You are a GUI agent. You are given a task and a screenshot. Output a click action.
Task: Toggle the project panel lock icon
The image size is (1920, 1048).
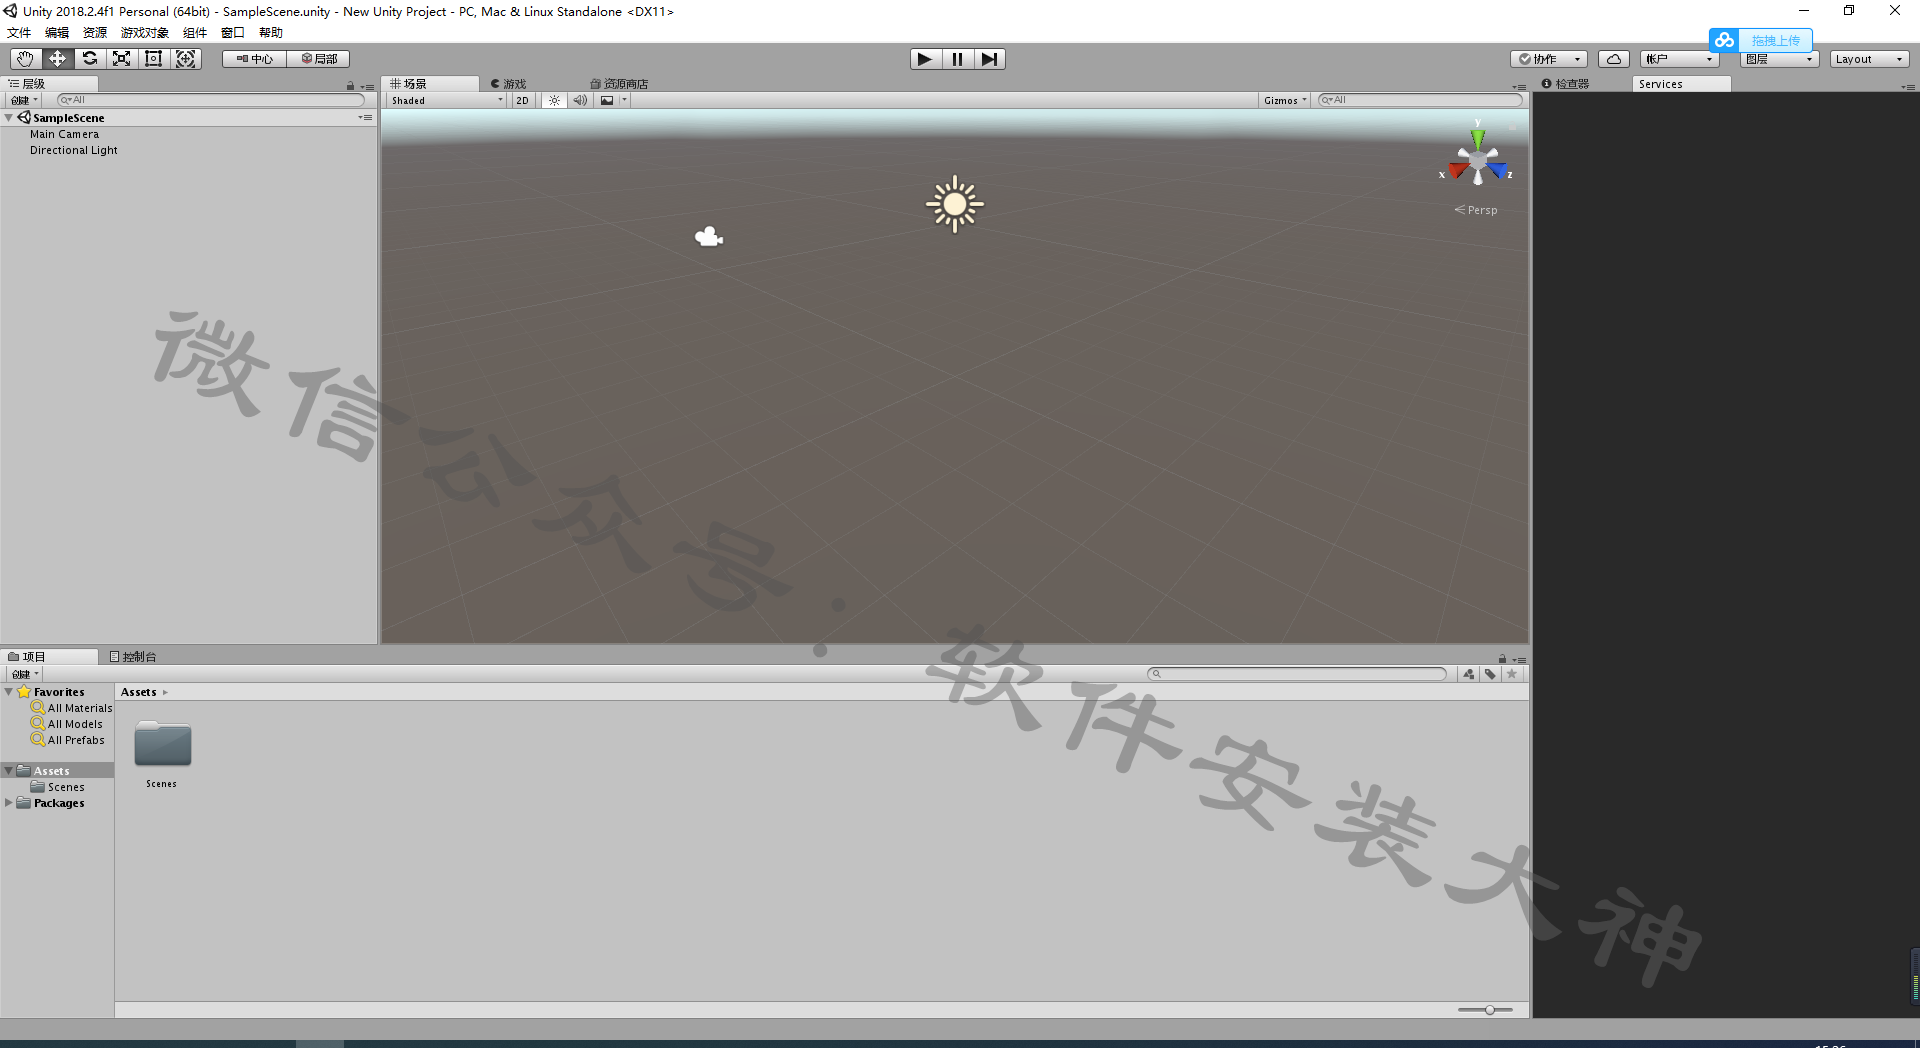tap(1502, 659)
